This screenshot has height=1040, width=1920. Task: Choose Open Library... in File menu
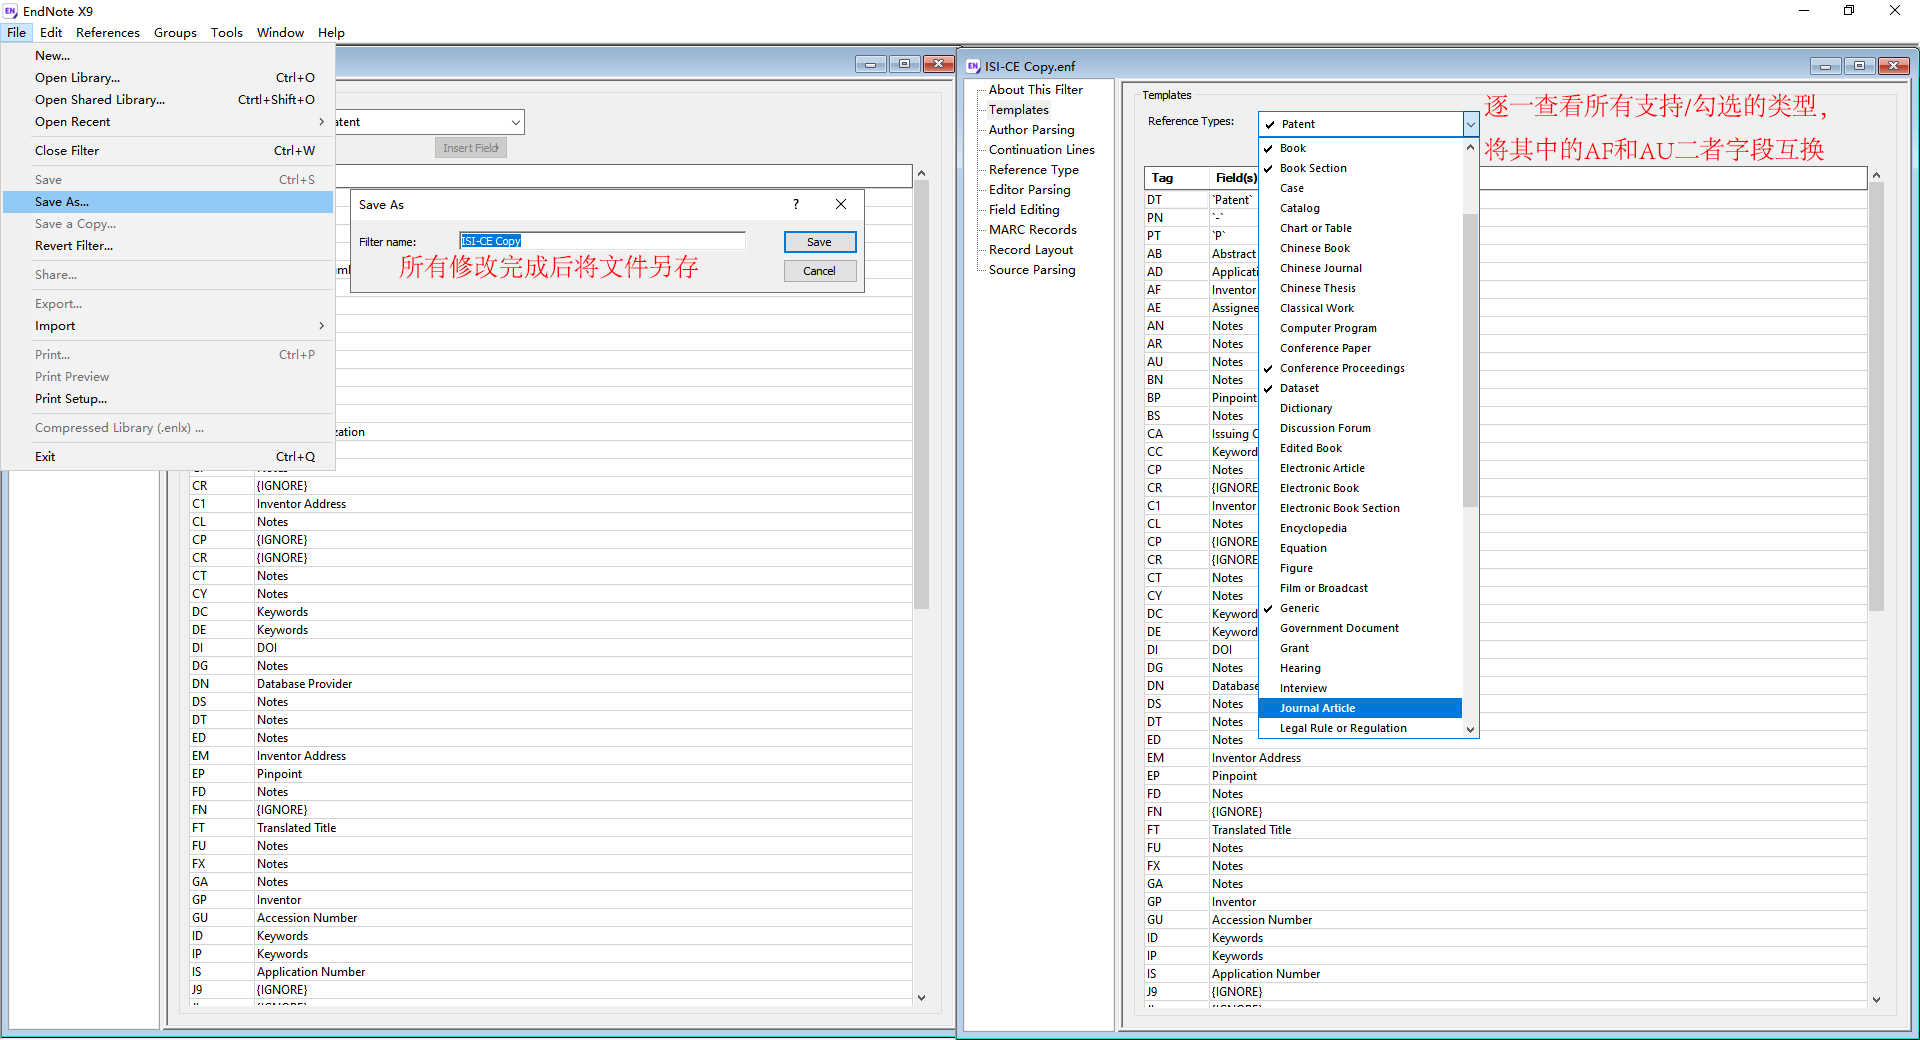168,78
